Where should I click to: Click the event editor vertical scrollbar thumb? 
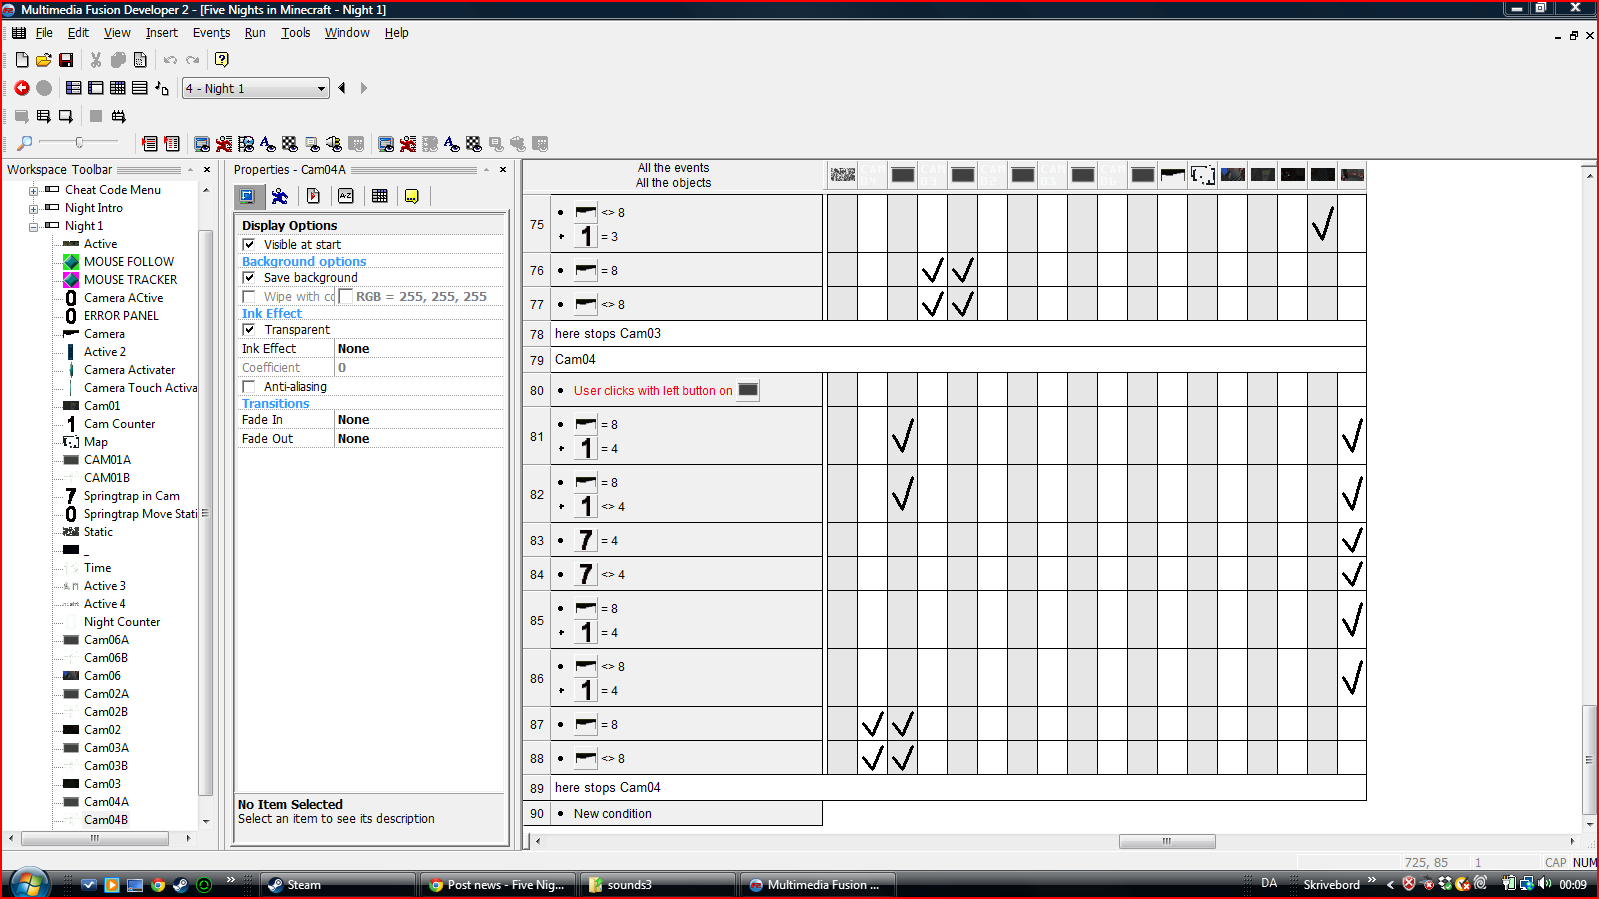coord(1589,760)
